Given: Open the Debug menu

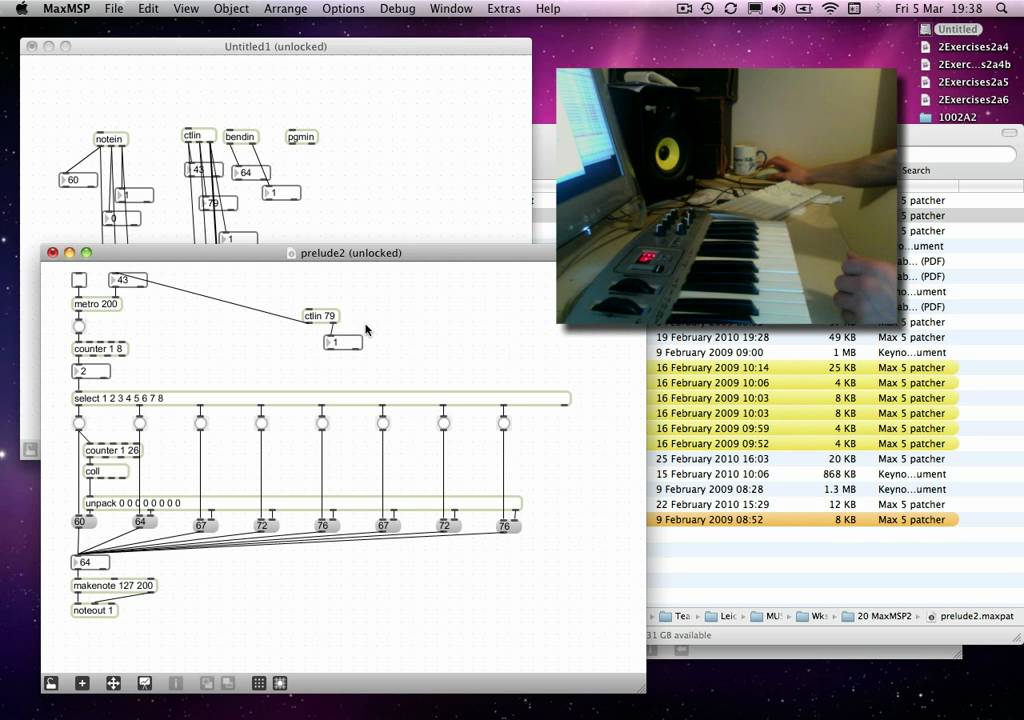Looking at the screenshot, I should (x=397, y=8).
